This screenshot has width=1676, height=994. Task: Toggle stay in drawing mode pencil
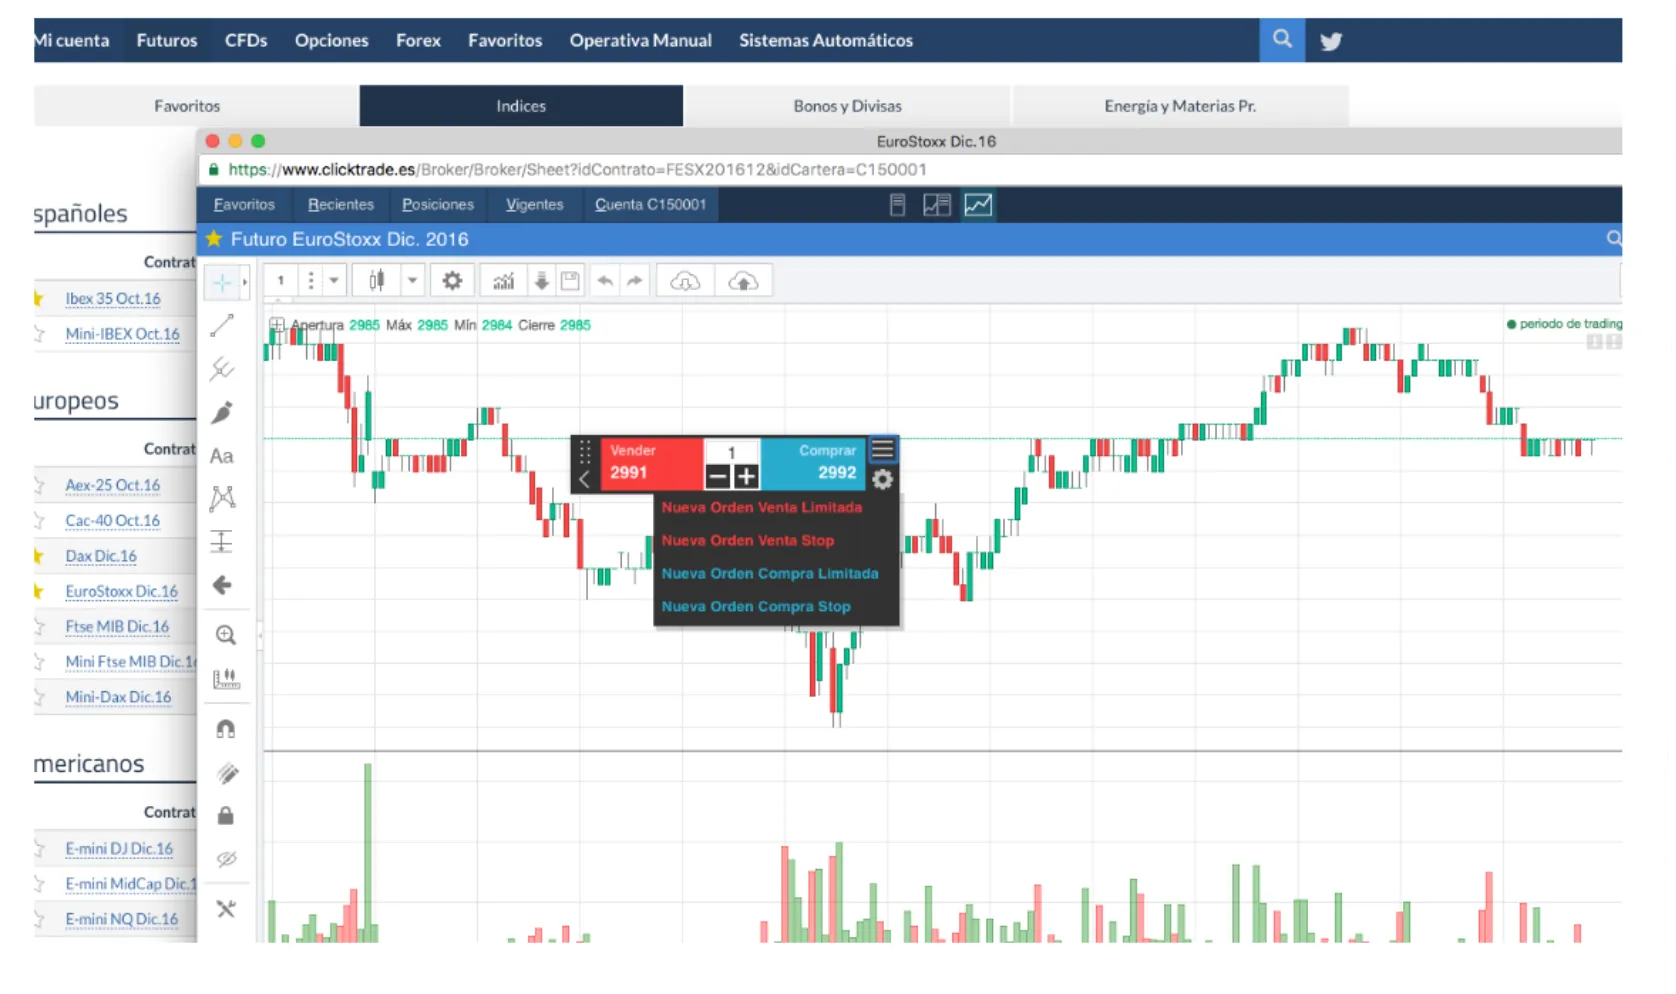click(x=226, y=773)
